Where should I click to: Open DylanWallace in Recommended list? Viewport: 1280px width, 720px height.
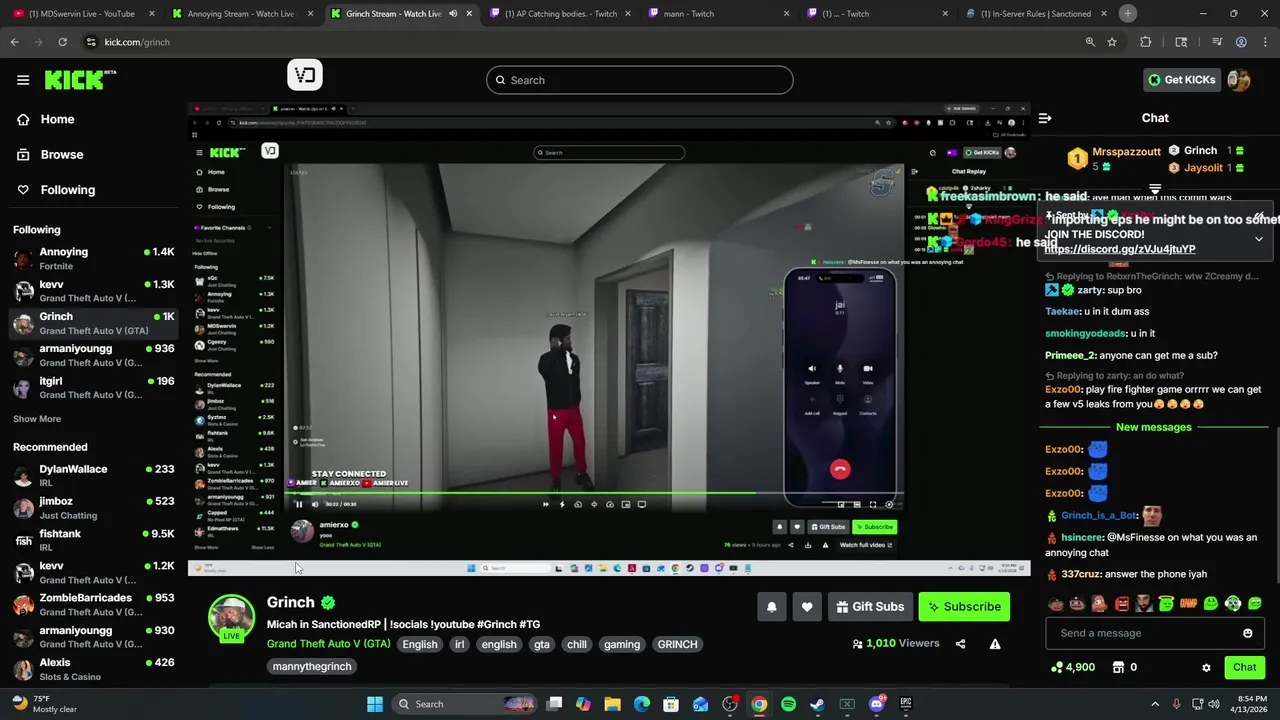pos(93,476)
